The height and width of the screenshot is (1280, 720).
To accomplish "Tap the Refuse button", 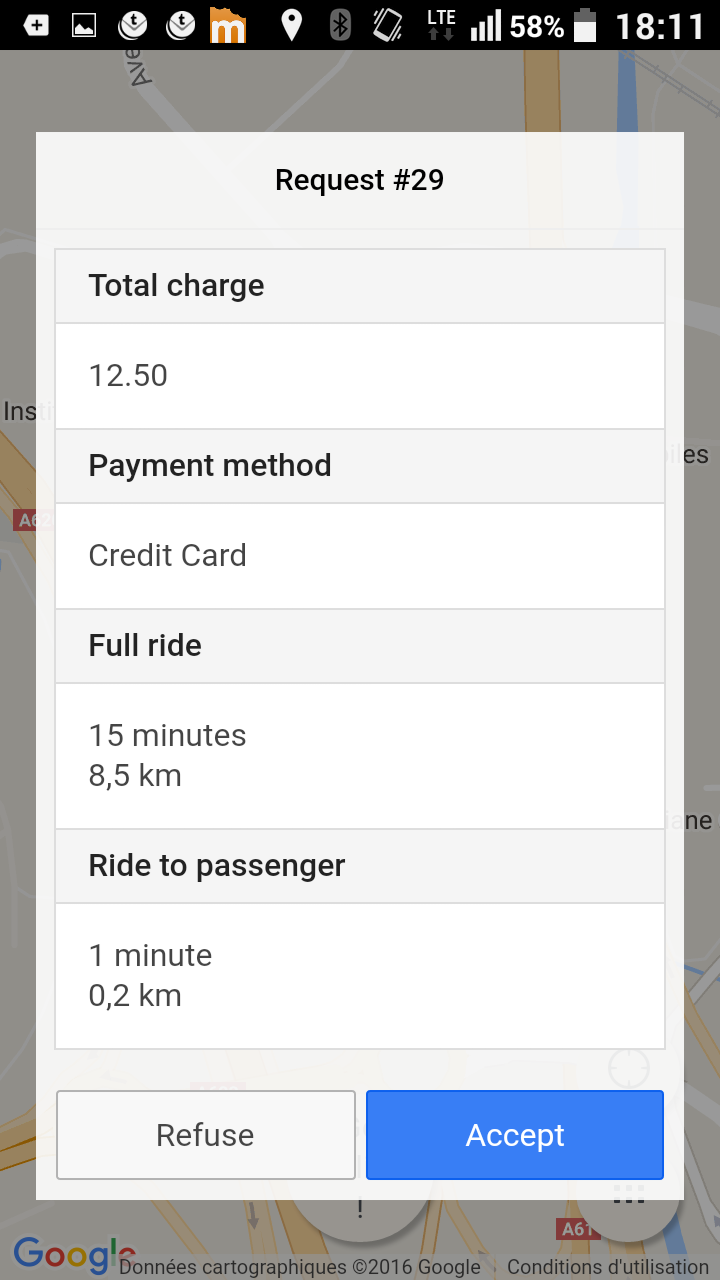I will [x=206, y=1135].
